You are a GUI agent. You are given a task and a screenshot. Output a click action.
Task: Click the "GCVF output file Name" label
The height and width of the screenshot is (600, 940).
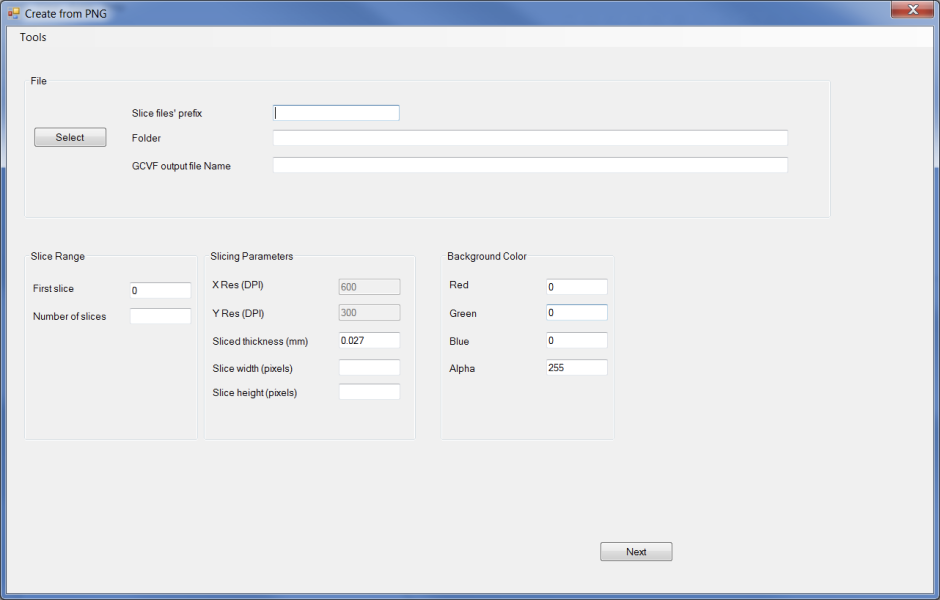click(x=181, y=166)
